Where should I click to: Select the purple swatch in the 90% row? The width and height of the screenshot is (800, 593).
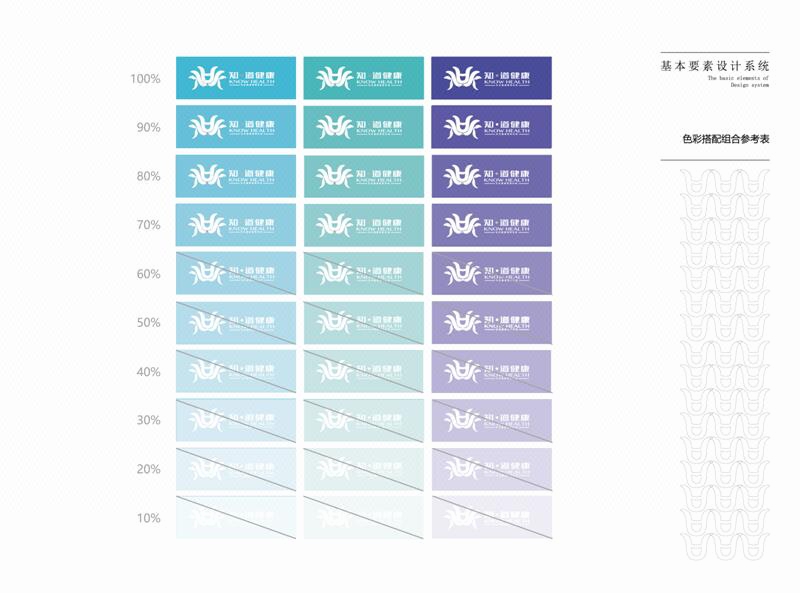(491, 127)
